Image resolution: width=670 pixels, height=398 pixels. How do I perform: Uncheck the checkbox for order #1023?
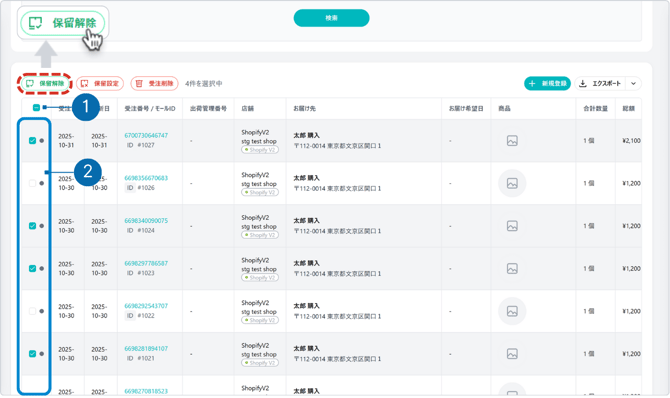coord(32,268)
